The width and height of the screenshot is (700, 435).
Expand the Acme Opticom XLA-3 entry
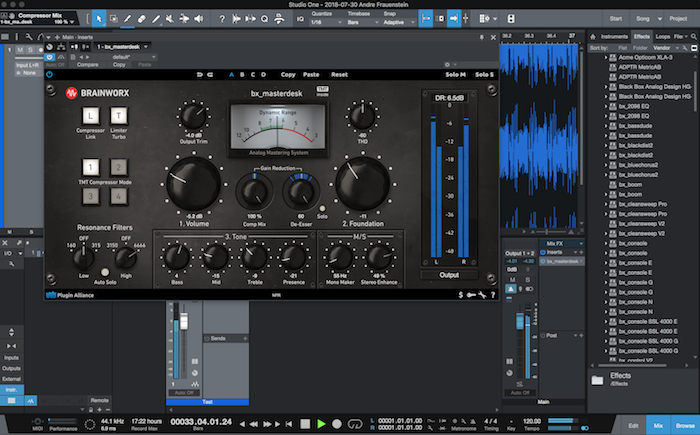point(606,57)
